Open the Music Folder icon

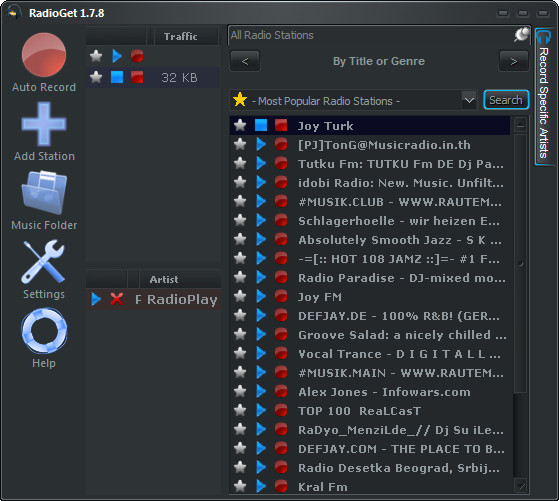coord(44,193)
